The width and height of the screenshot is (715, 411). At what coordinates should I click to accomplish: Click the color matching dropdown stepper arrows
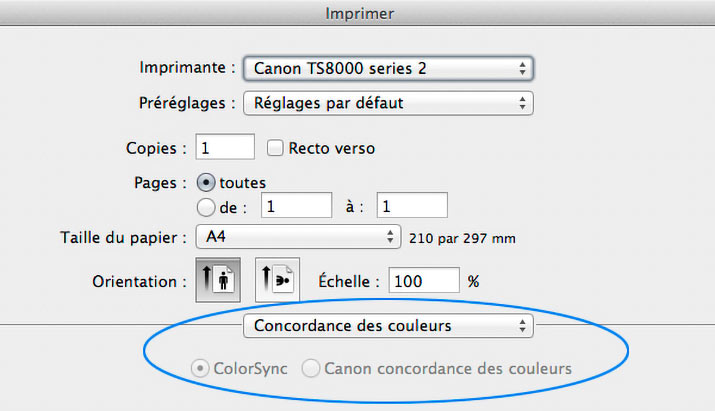pos(523,326)
